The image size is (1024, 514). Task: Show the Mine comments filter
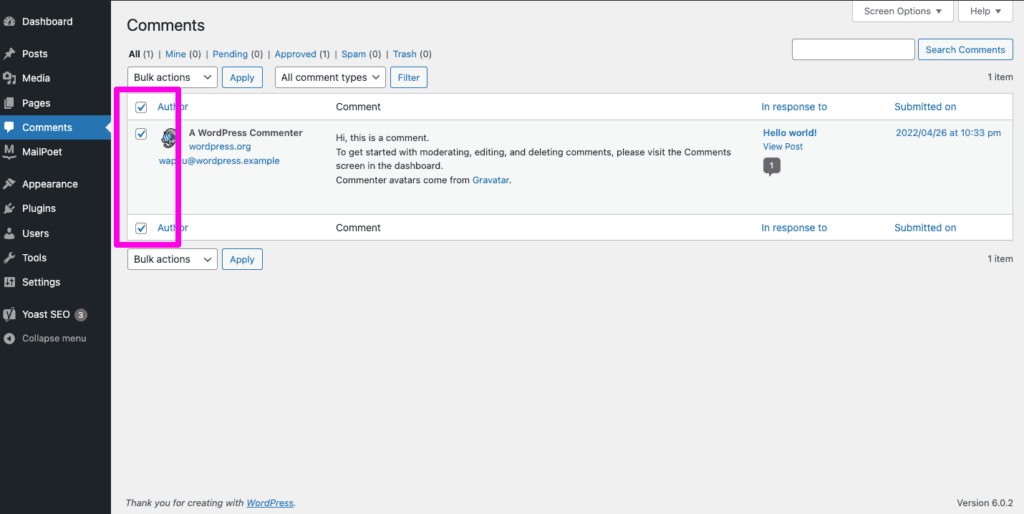pos(176,54)
